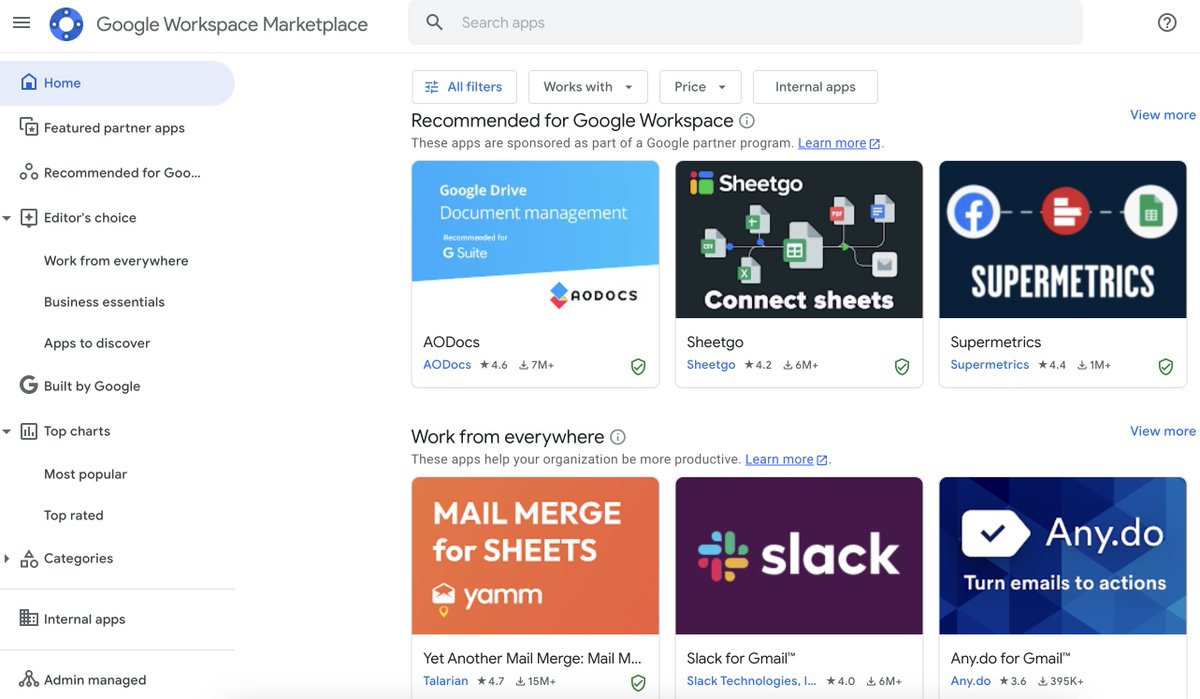Click the All filters button
Screen dimensions: 1200x699
464,87
